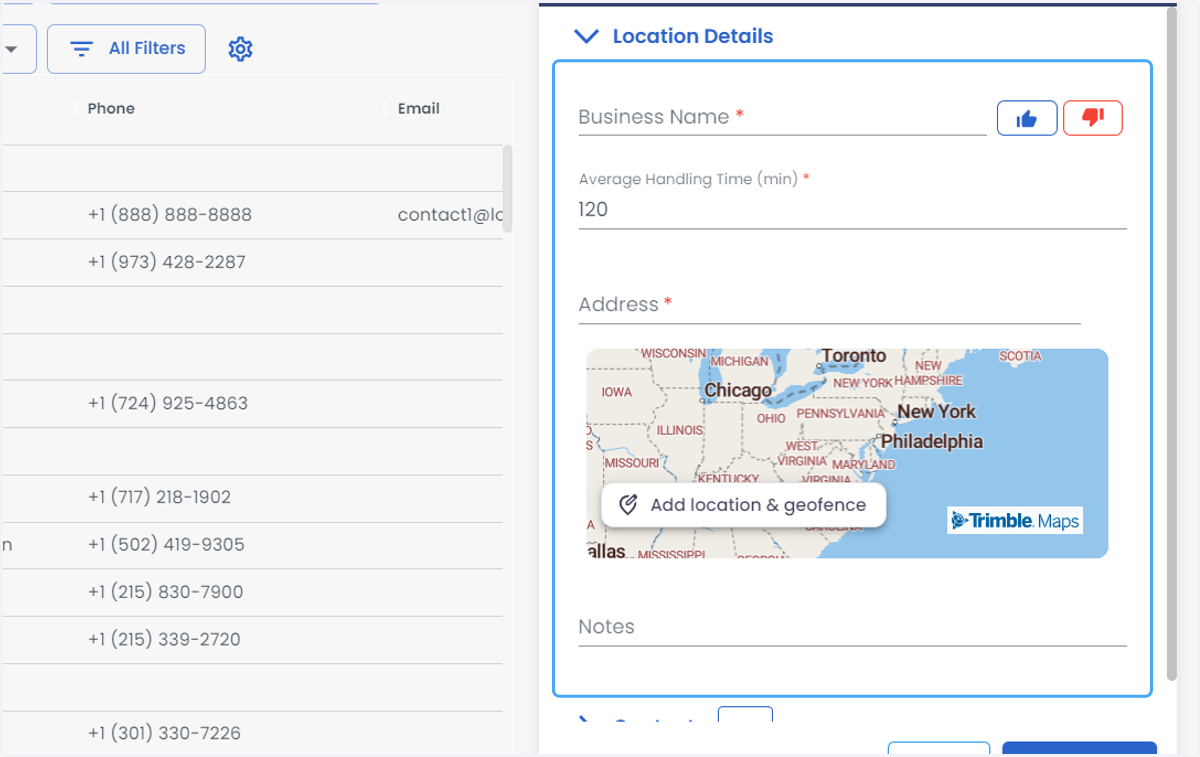1200x757 pixels.
Task: Select phone +1 (502) 419-9305
Action: coord(166,544)
